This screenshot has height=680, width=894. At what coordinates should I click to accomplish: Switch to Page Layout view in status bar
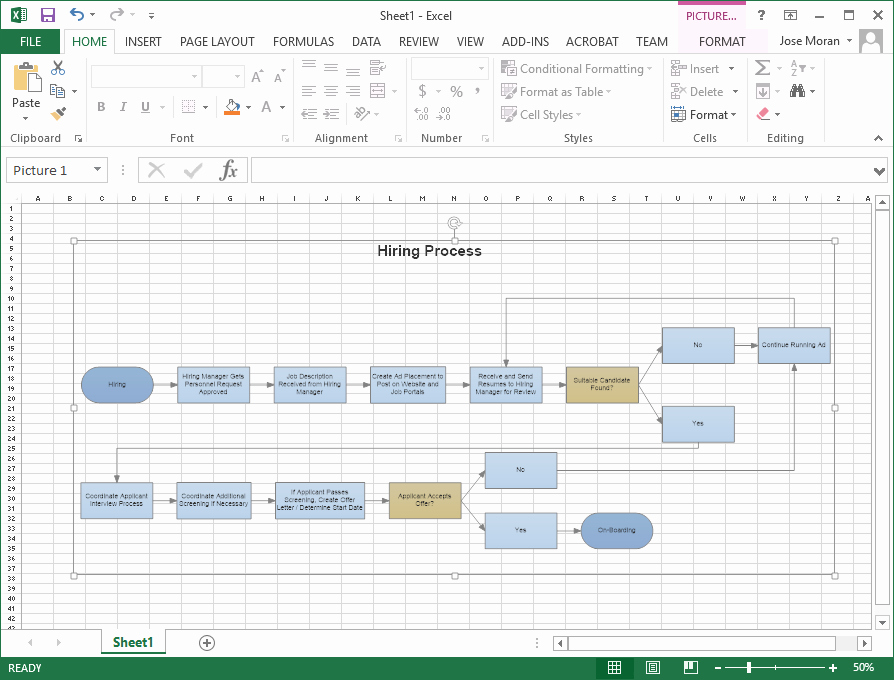click(x=652, y=667)
